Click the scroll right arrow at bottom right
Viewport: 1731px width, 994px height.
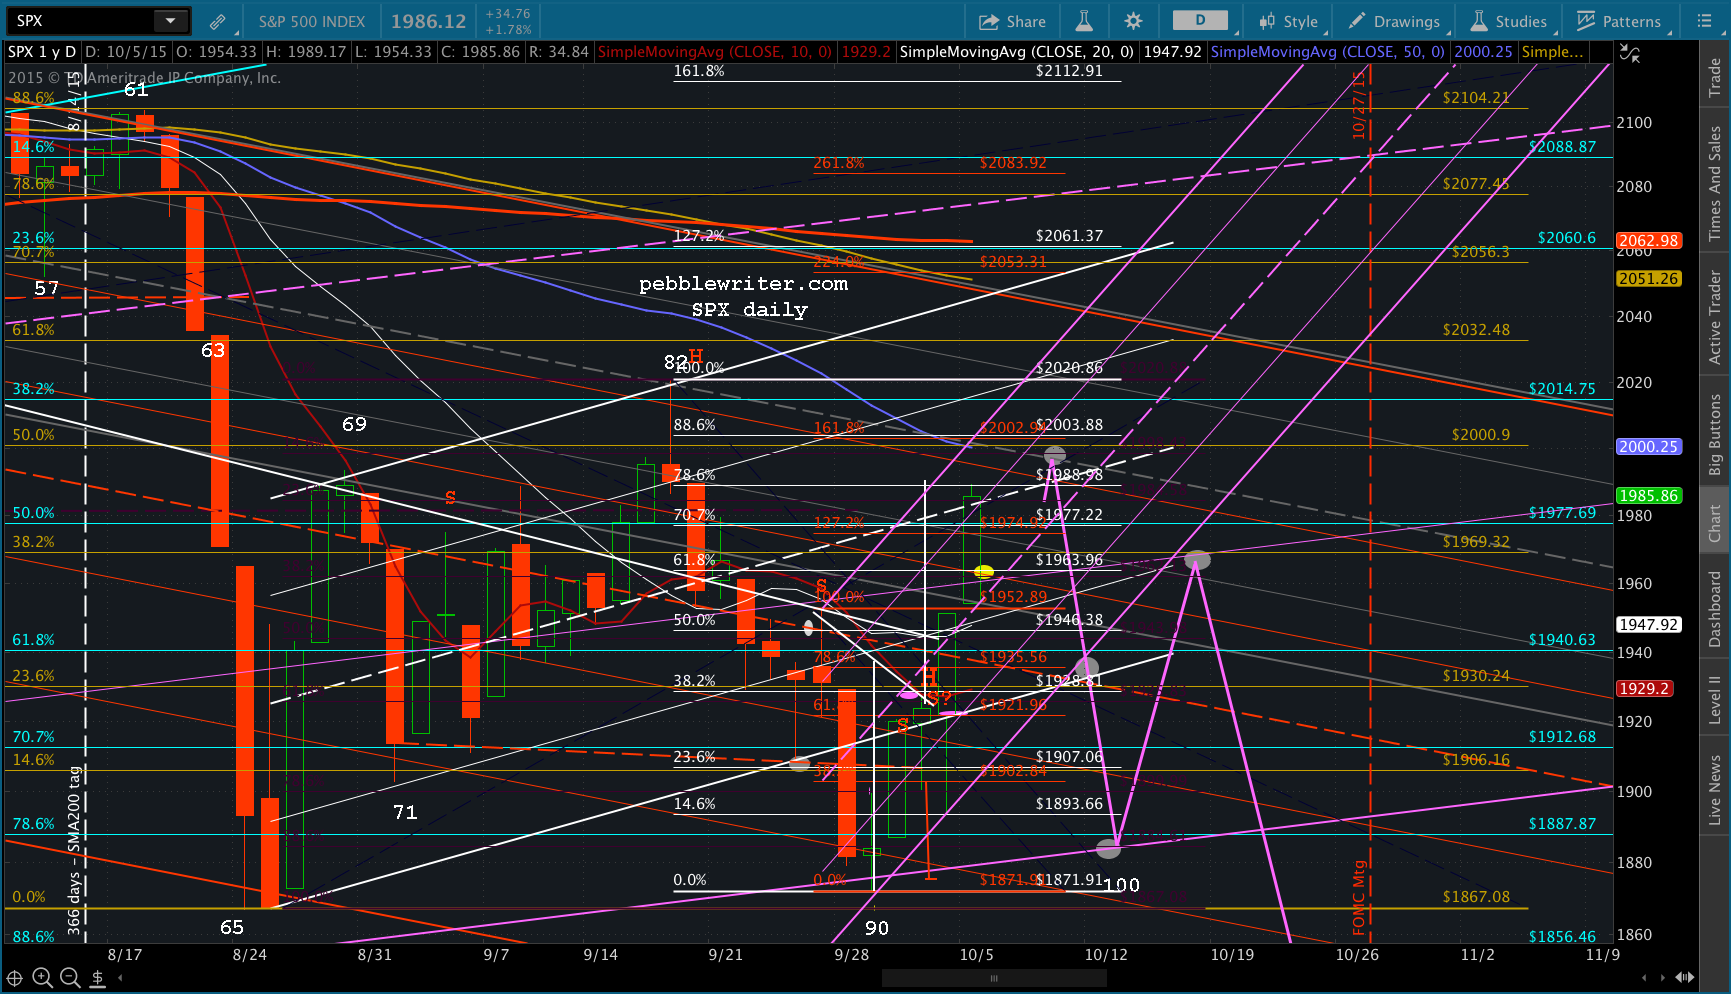click(x=1664, y=978)
